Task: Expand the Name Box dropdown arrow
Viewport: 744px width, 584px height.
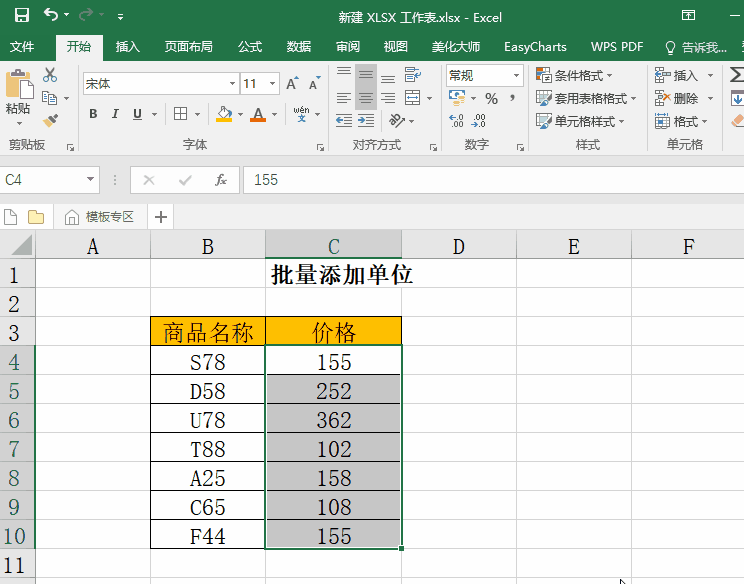Action: 91,180
